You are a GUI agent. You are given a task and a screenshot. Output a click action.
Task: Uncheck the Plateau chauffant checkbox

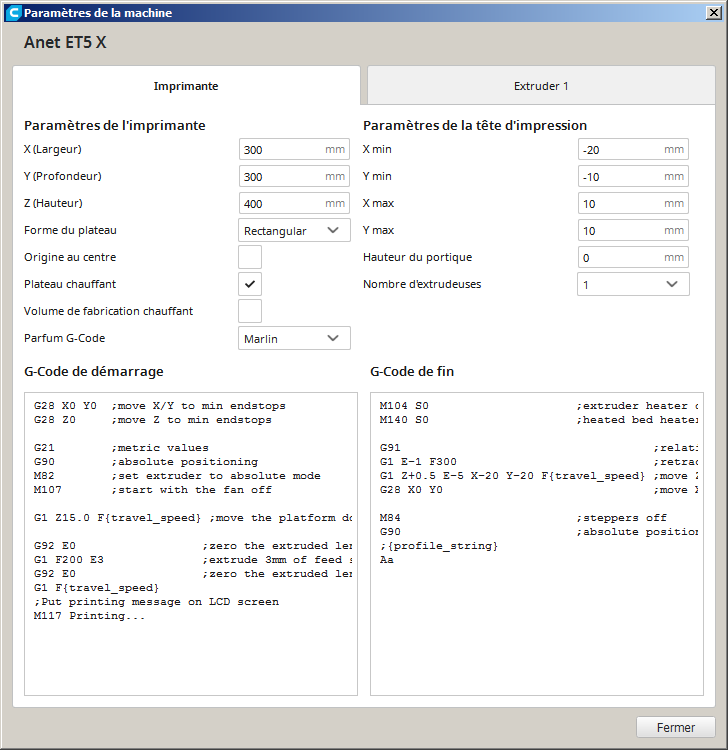(250, 284)
